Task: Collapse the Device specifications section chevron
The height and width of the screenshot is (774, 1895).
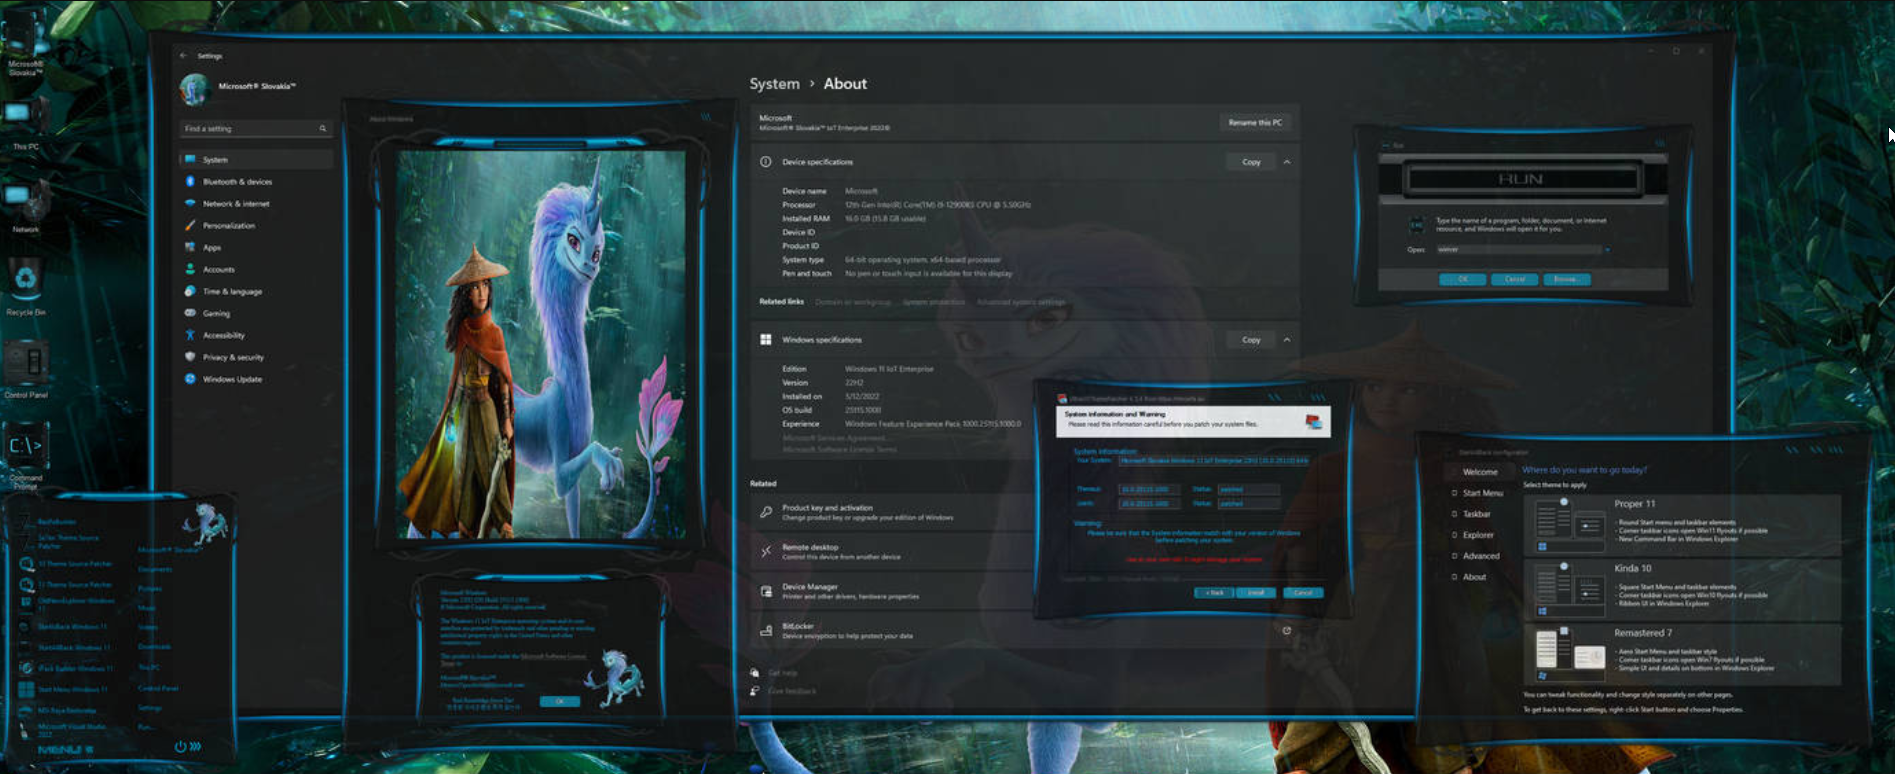Action: tap(1287, 162)
